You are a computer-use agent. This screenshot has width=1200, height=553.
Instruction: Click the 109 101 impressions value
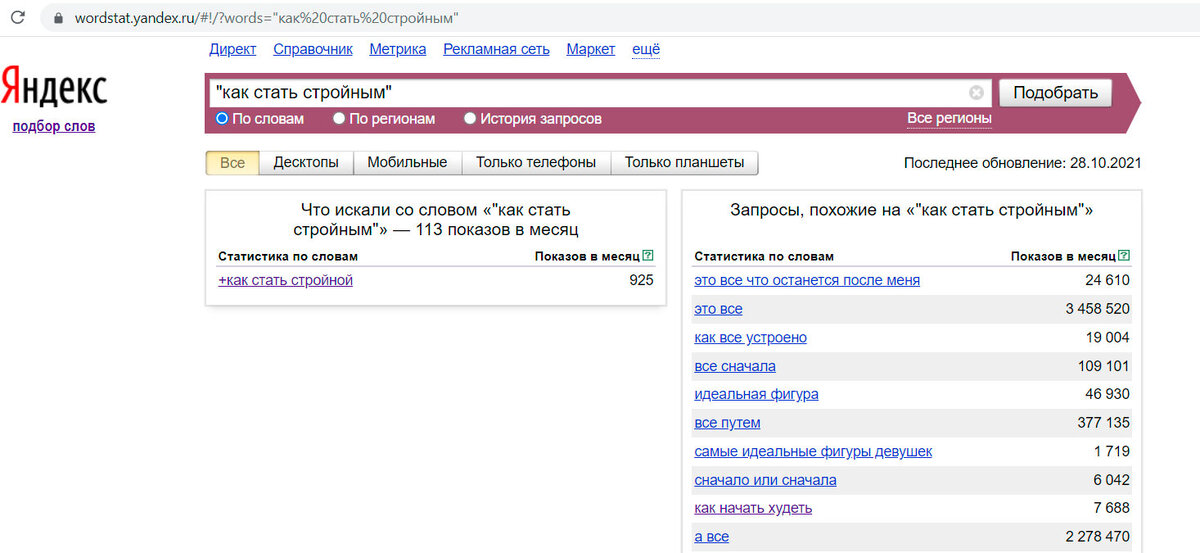1104,366
